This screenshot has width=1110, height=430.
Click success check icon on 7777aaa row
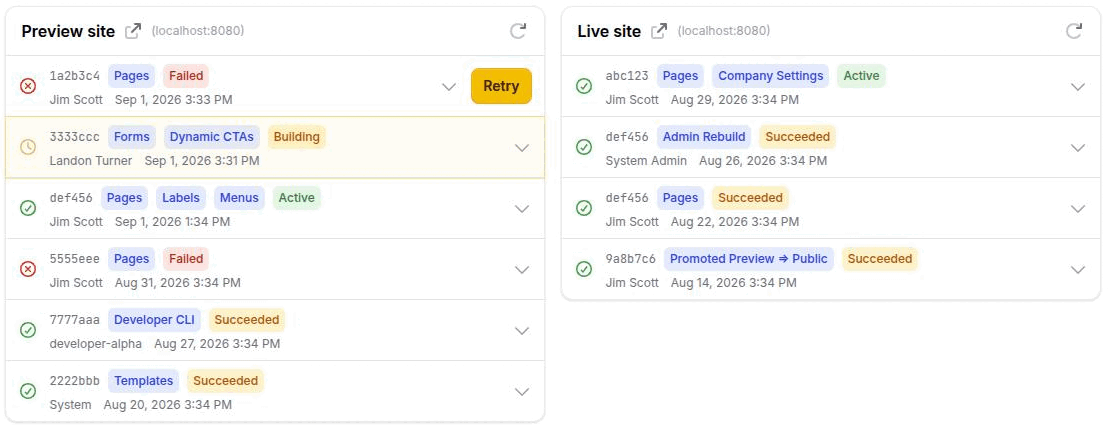tap(28, 330)
